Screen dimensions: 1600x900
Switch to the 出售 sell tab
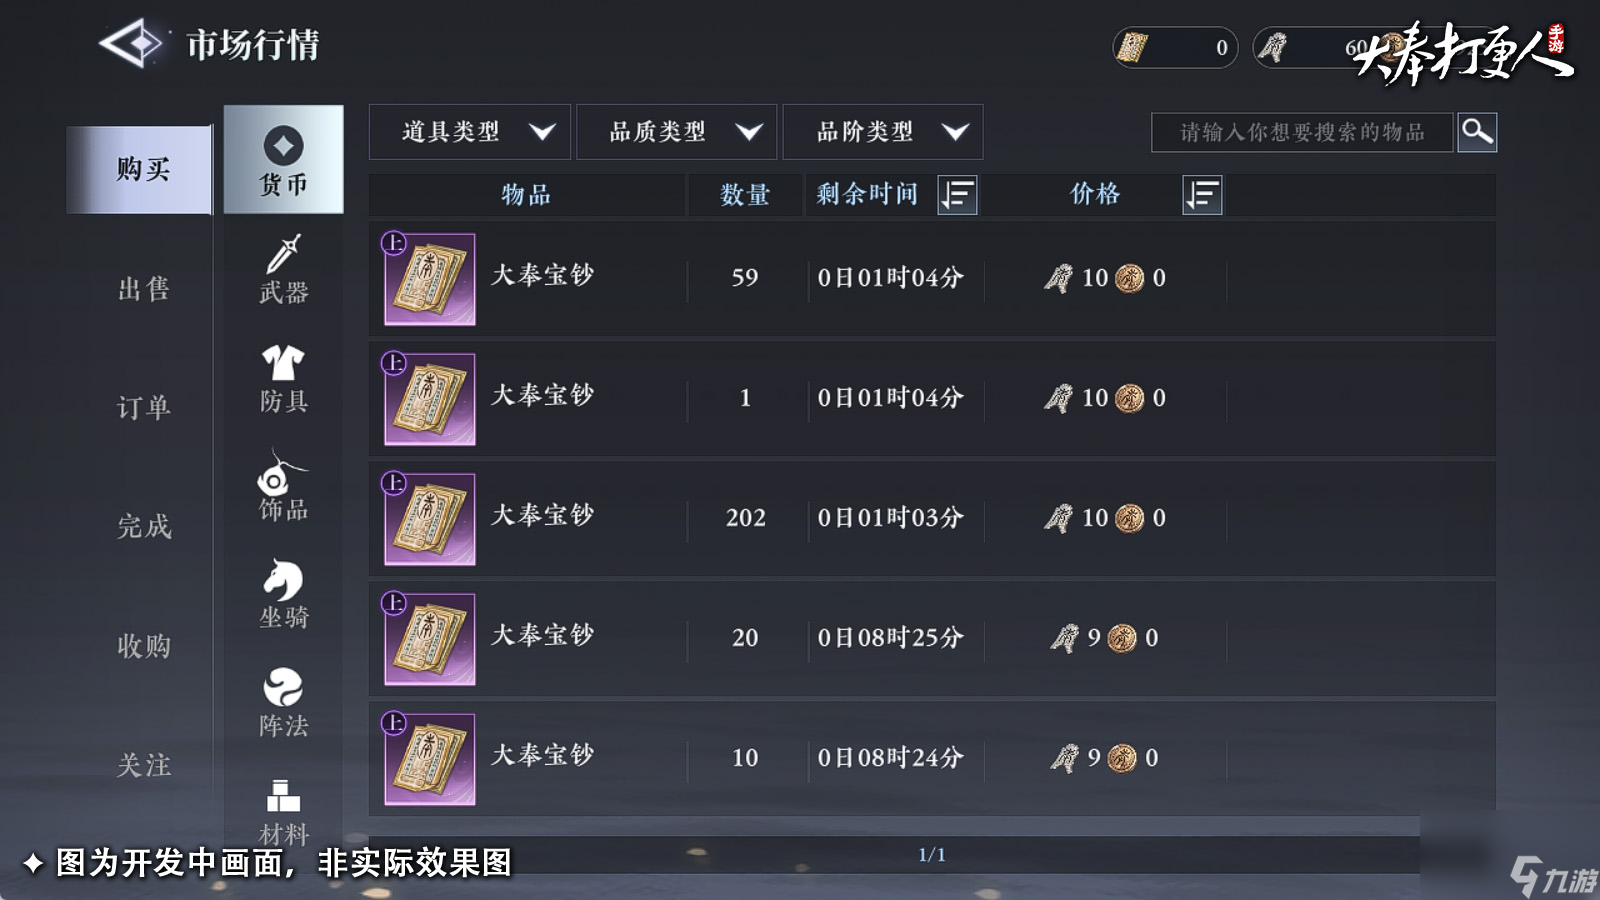[143, 289]
